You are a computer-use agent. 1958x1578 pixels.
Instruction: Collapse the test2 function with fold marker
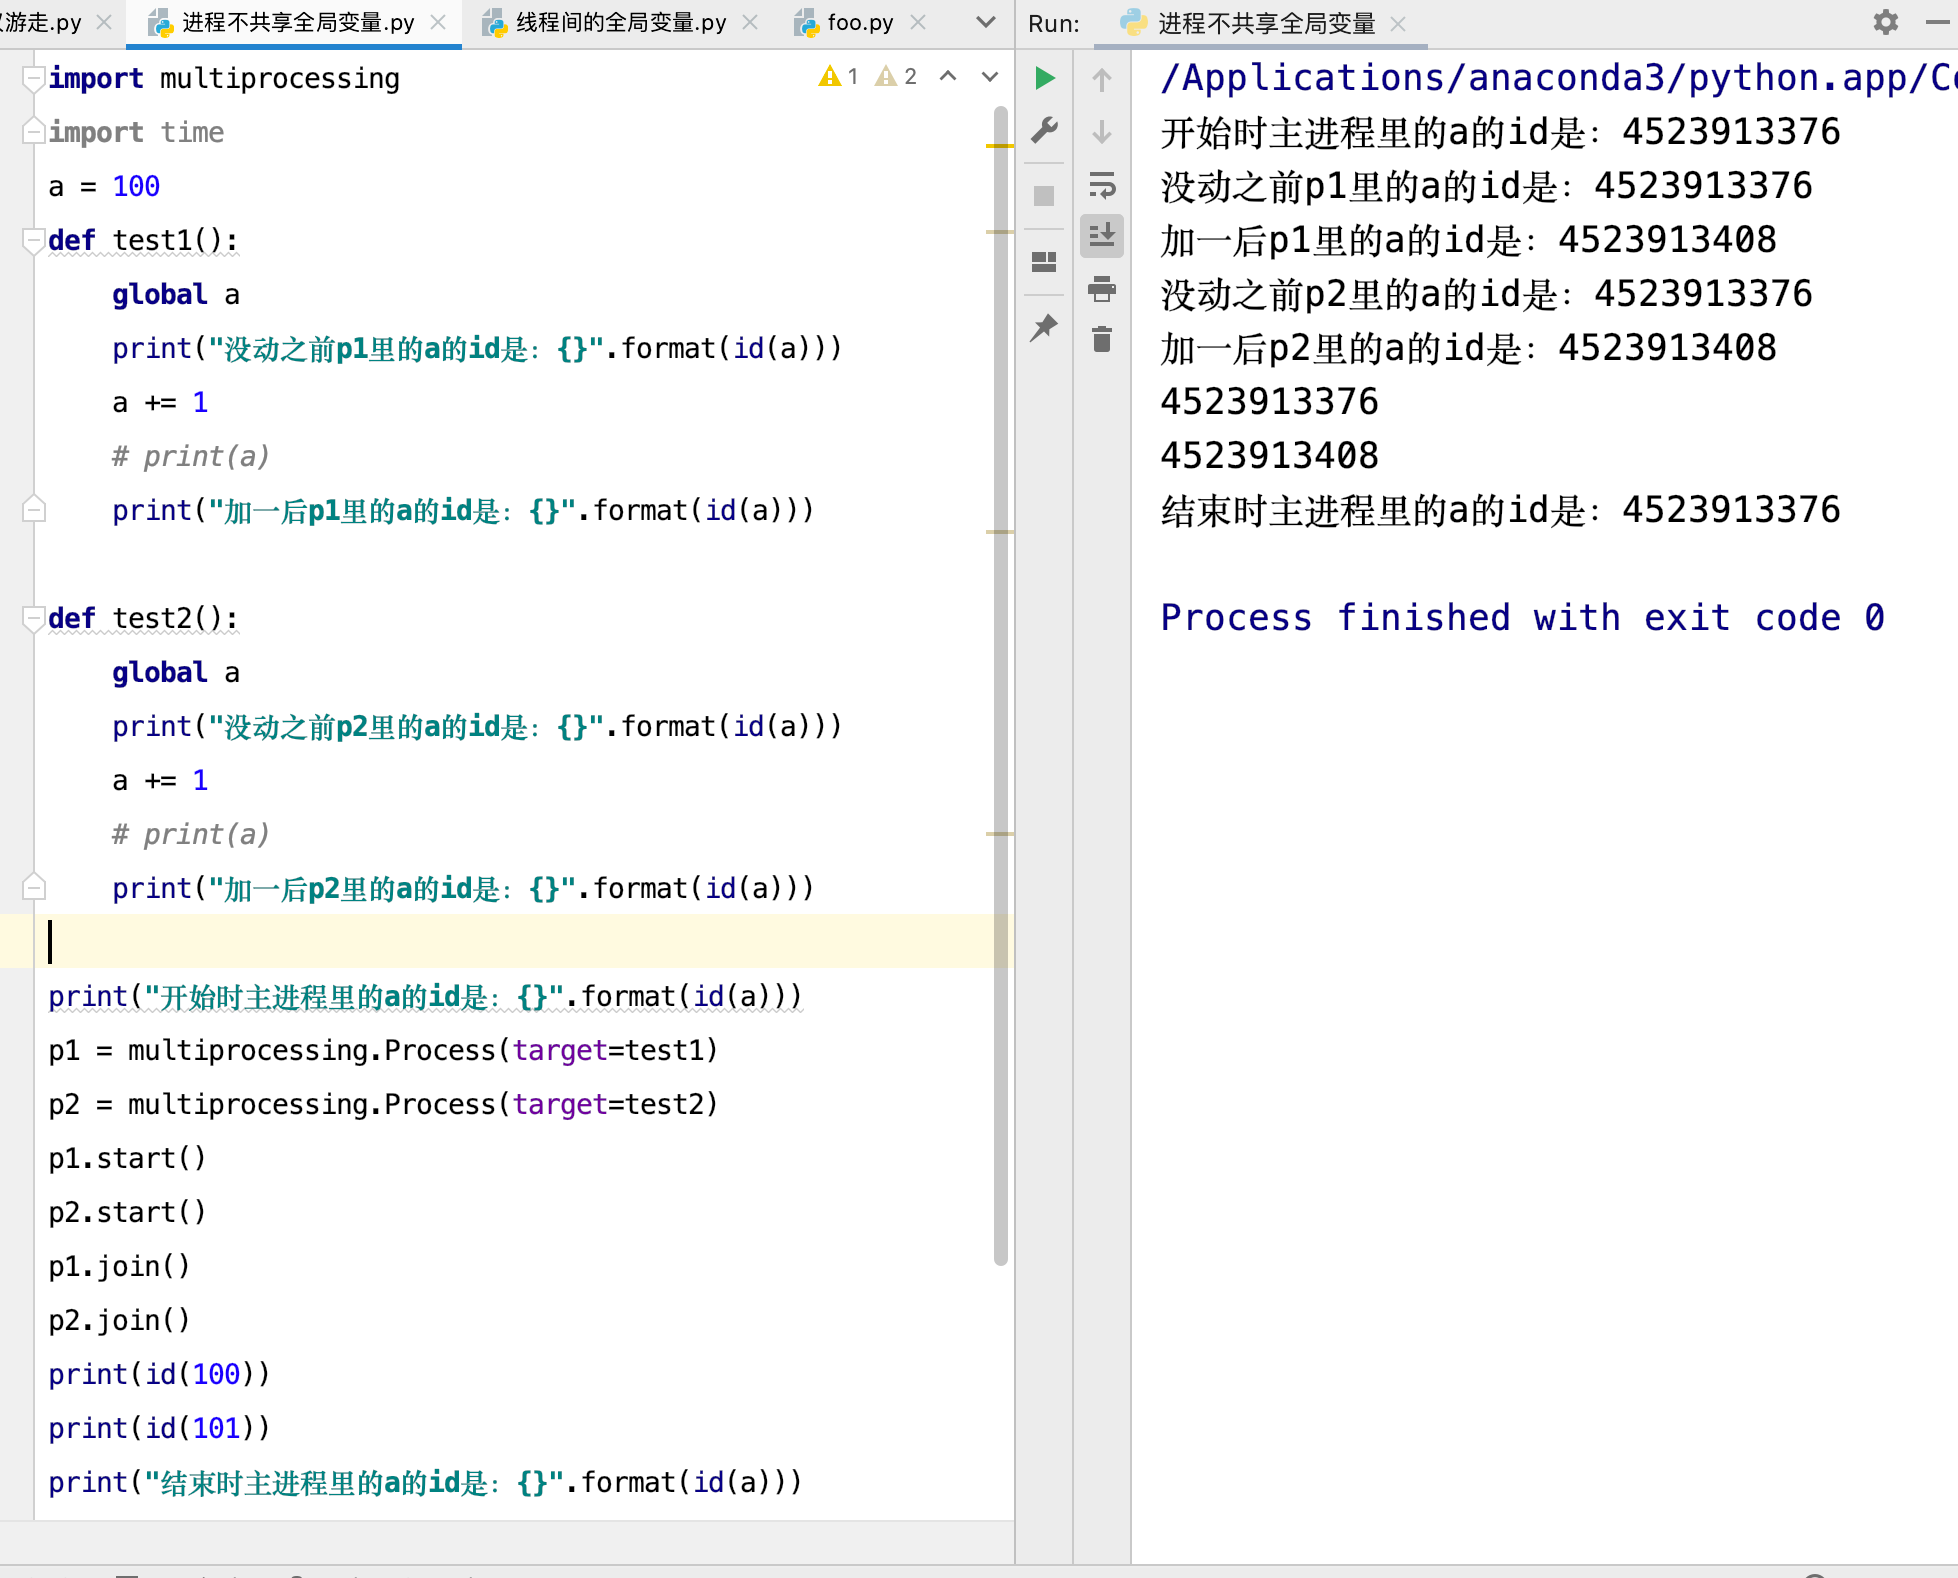33,618
